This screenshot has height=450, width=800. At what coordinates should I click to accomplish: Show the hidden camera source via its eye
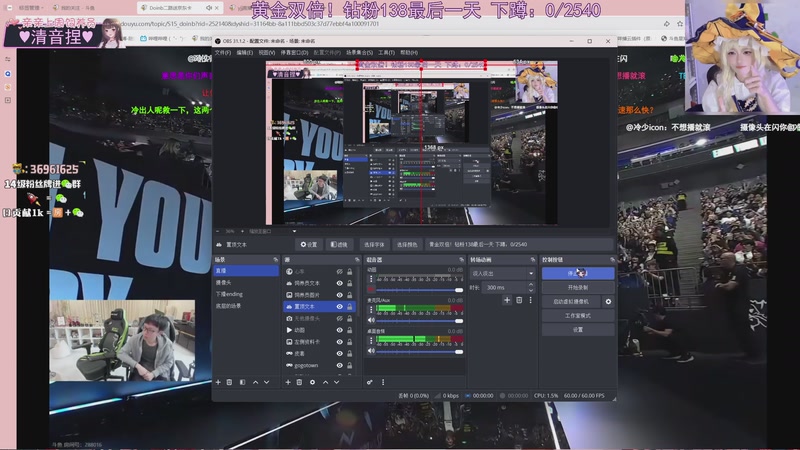pyautogui.click(x=339, y=318)
